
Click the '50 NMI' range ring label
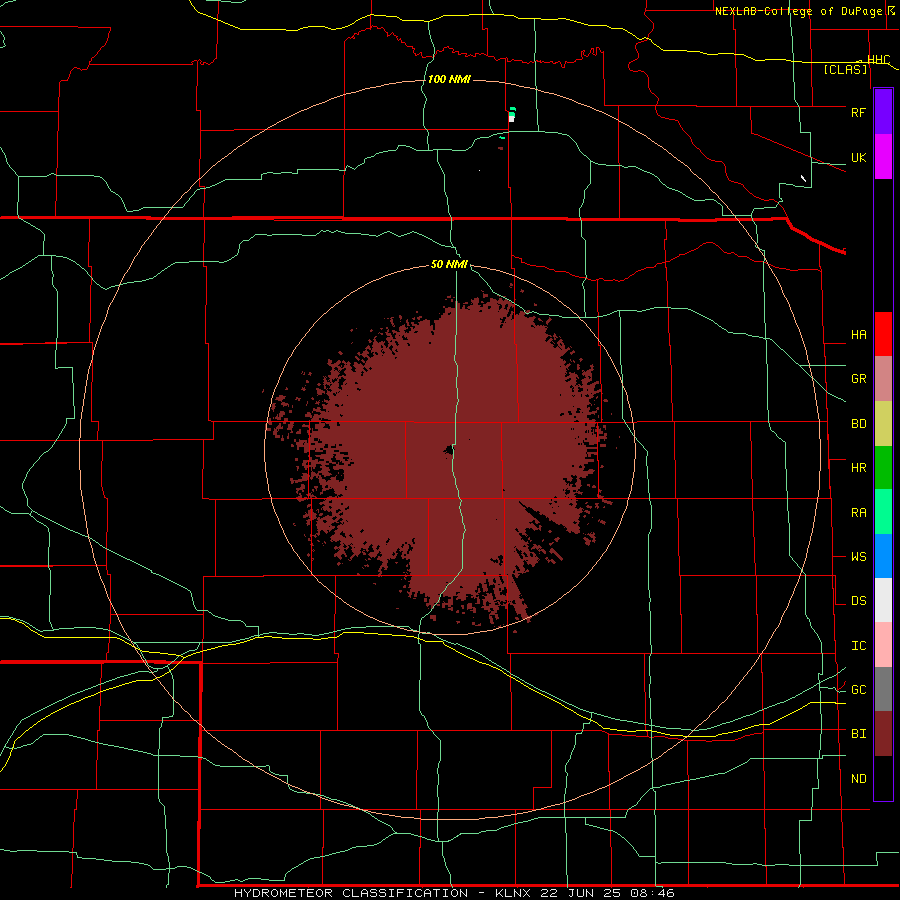point(449,265)
